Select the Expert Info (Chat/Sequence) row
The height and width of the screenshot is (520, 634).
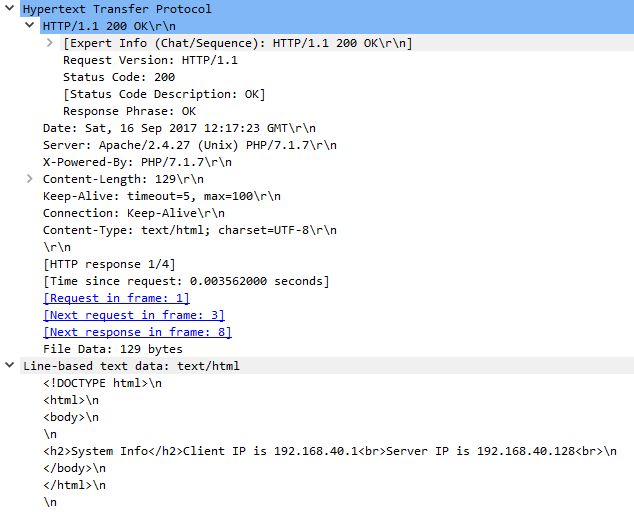tap(347, 43)
